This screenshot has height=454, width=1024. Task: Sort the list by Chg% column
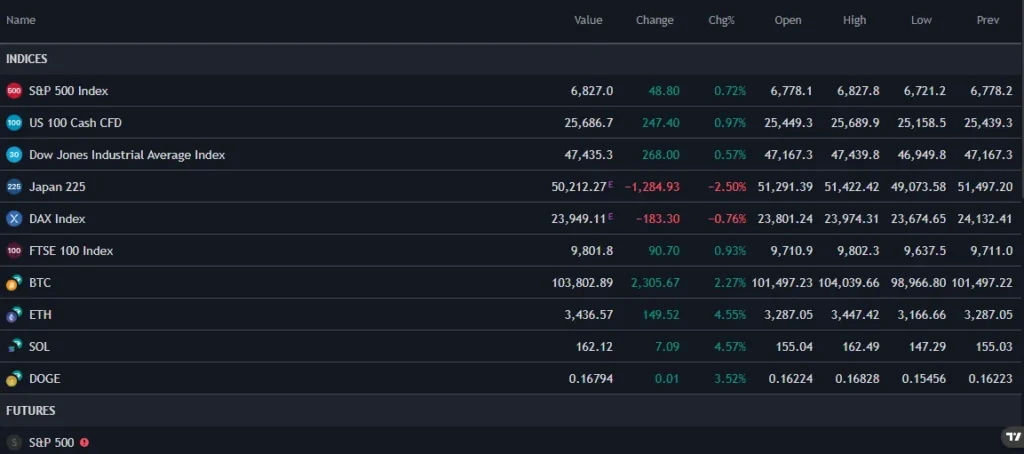[721, 20]
